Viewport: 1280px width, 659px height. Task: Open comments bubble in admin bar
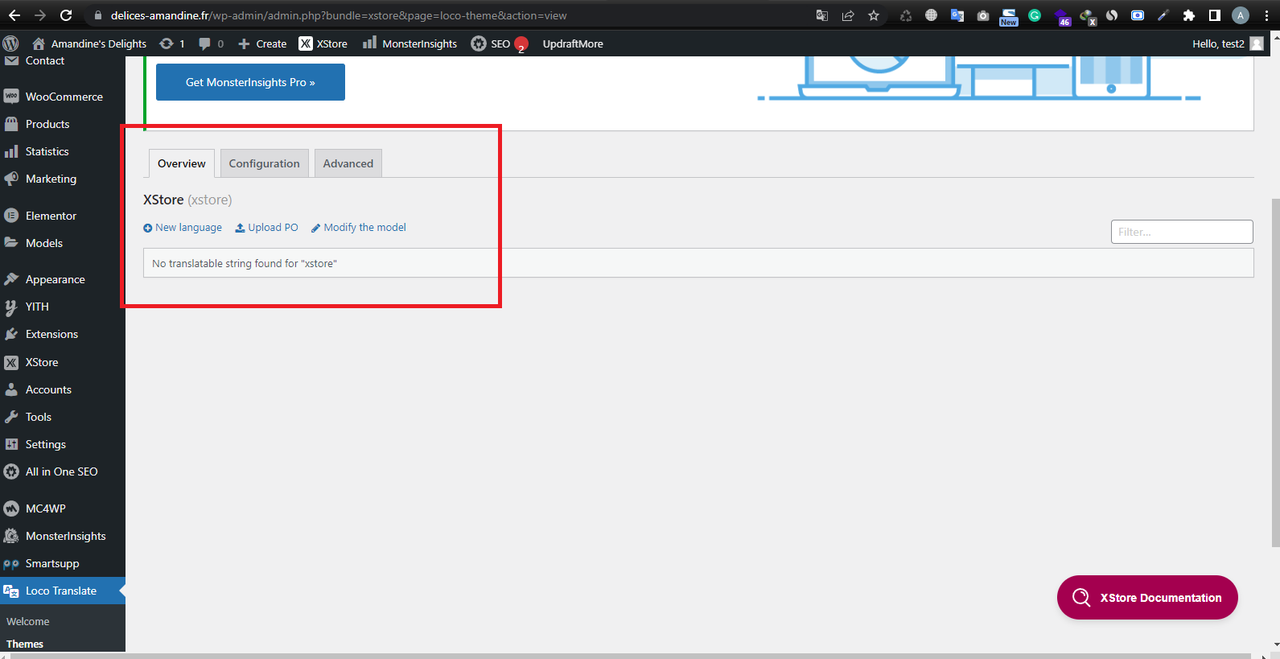211,43
